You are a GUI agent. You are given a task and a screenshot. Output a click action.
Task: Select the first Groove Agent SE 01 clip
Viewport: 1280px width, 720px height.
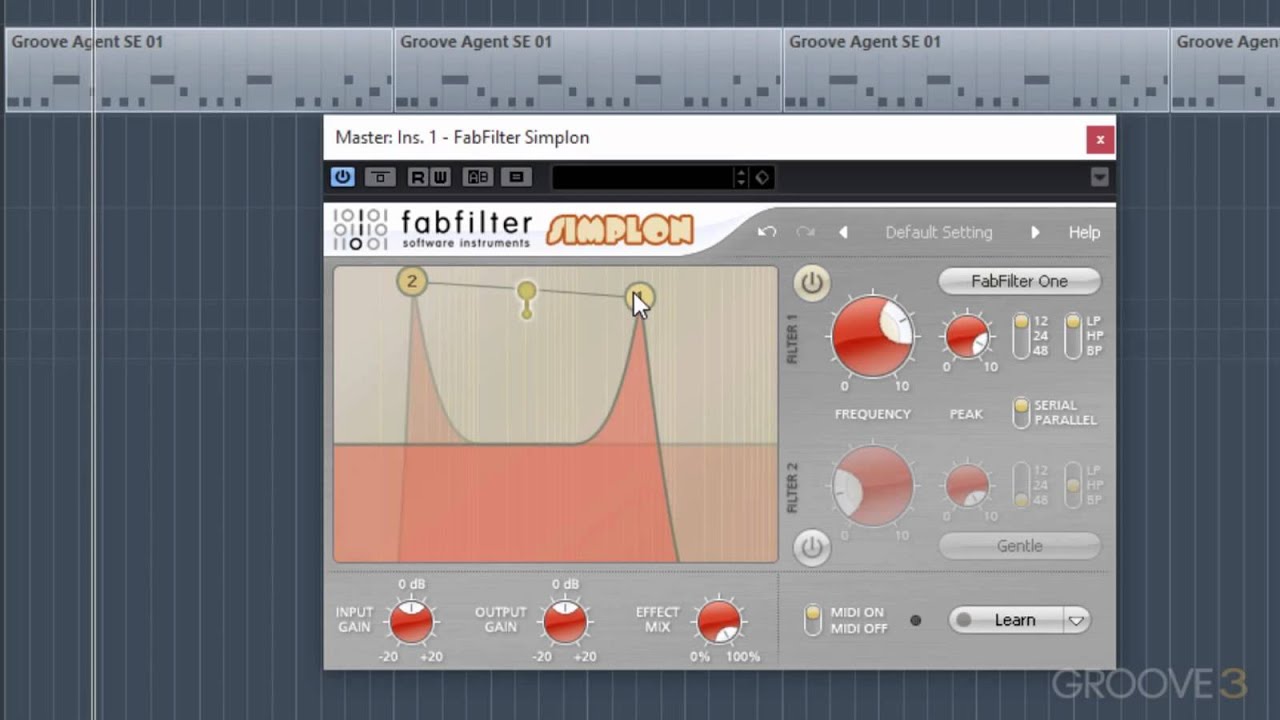(x=198, y=68)
